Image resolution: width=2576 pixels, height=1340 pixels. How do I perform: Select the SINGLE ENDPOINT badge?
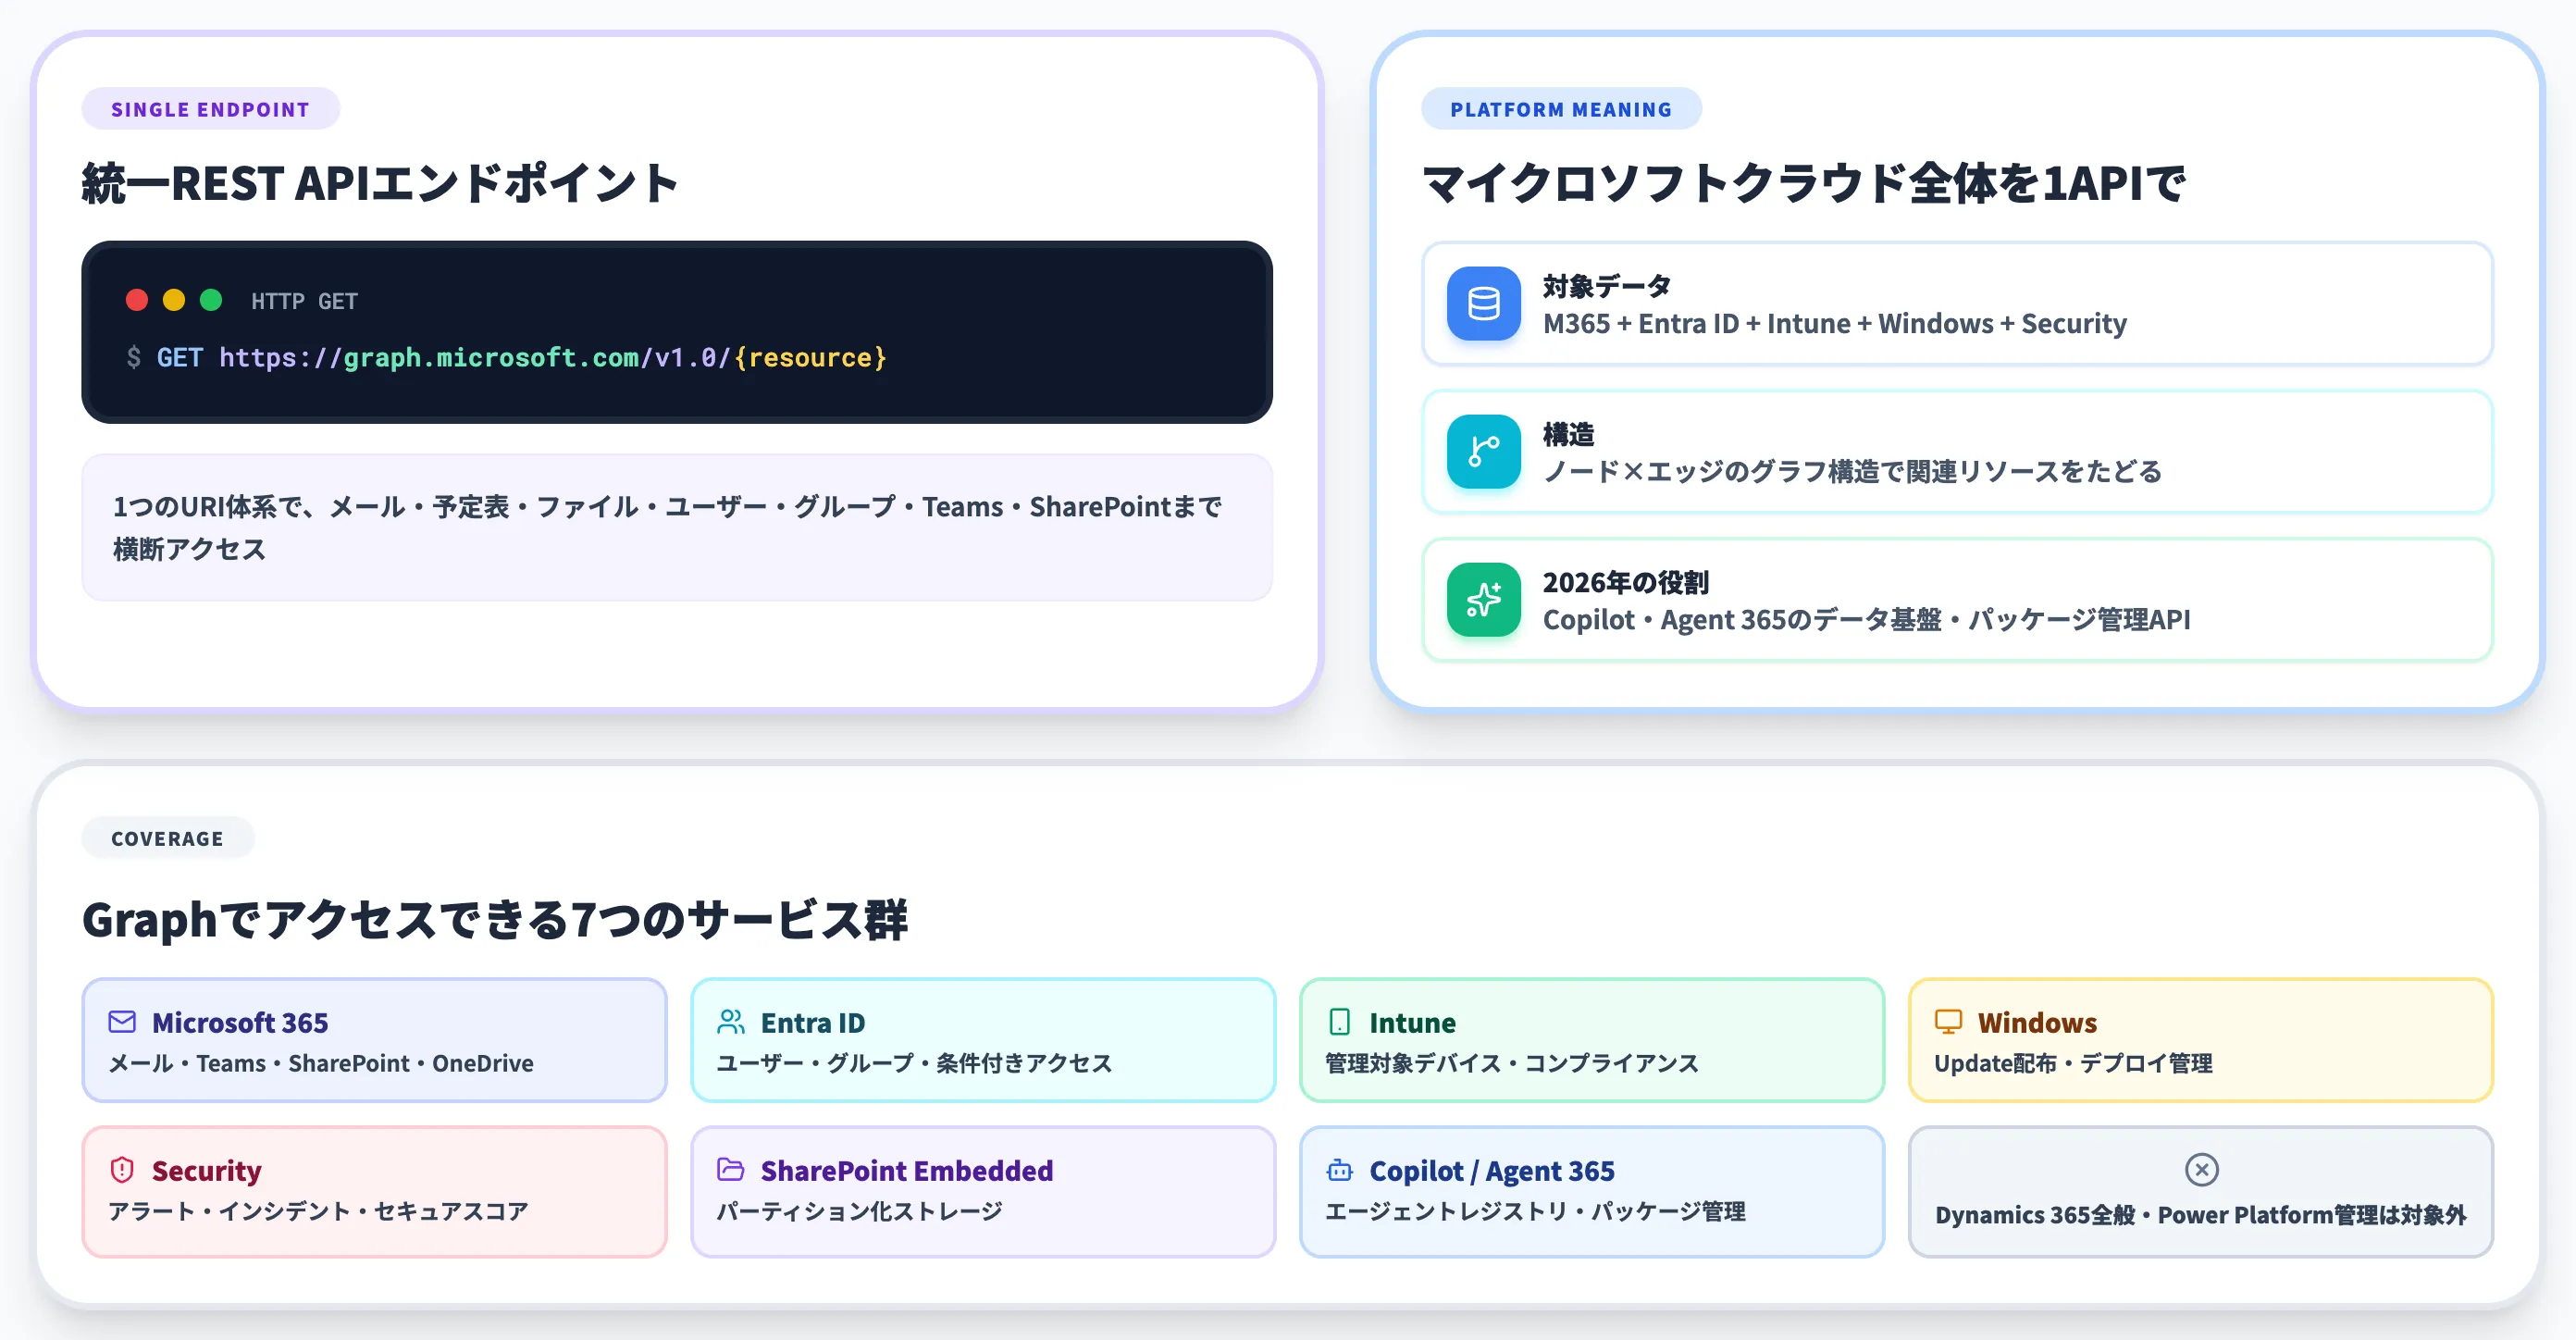(211, 109)
